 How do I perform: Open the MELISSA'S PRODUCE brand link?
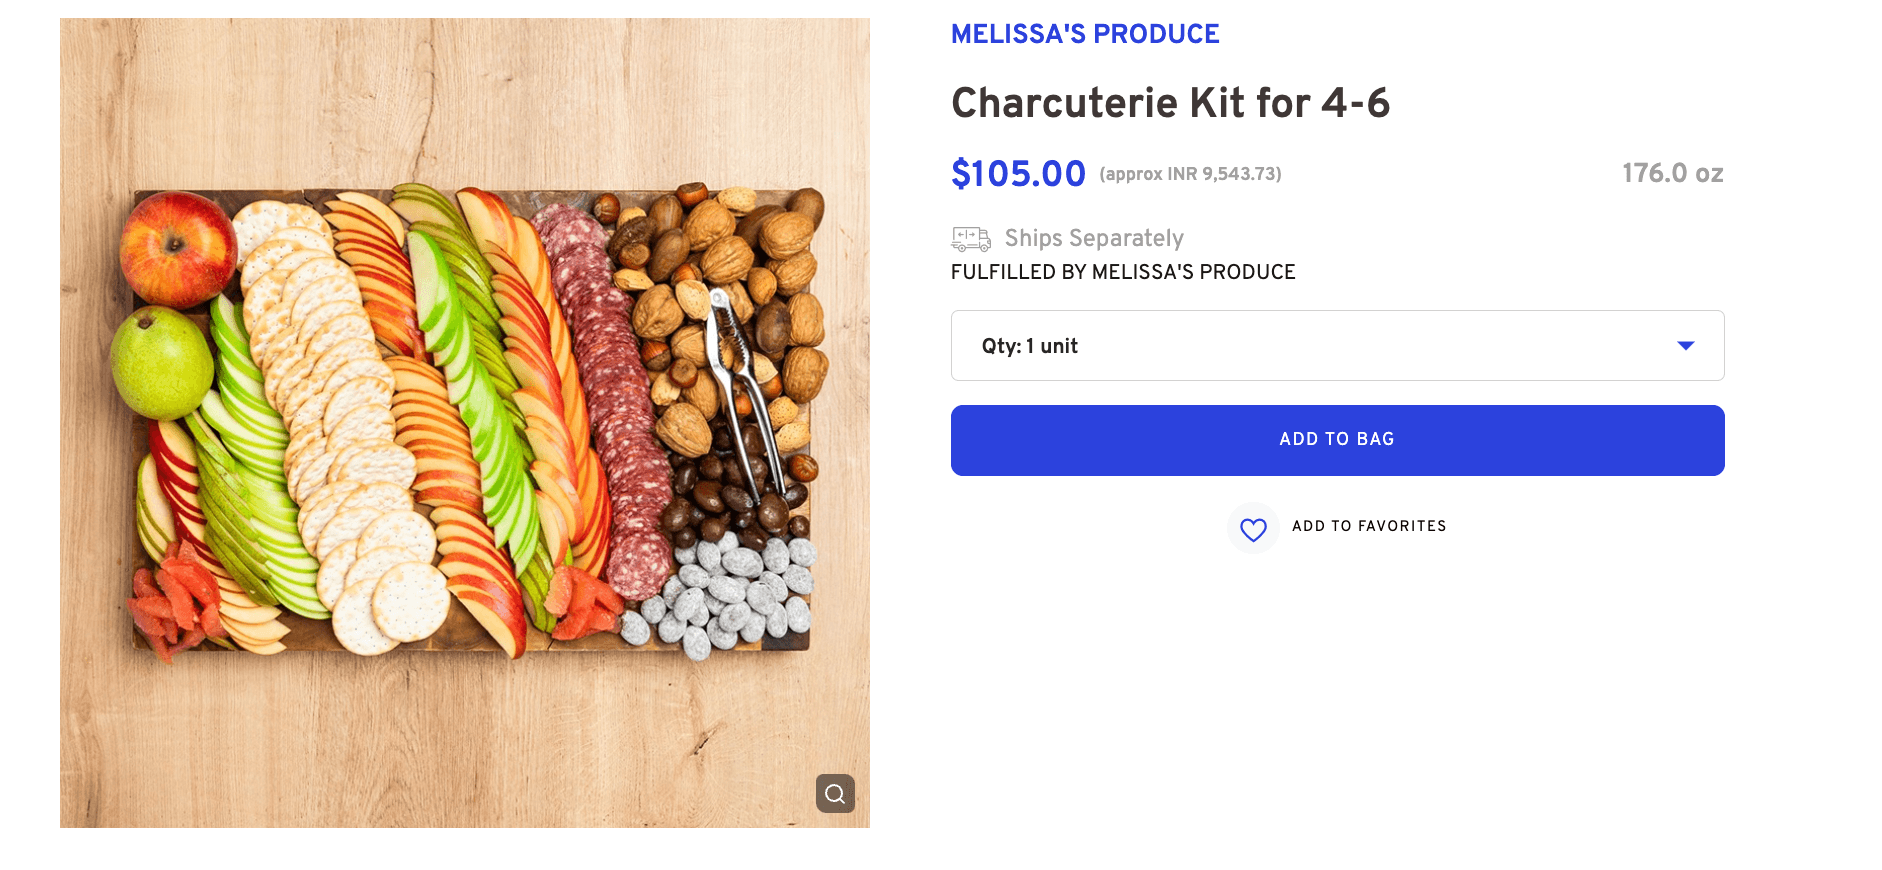pyautogui.click(x=1084, y=33)
